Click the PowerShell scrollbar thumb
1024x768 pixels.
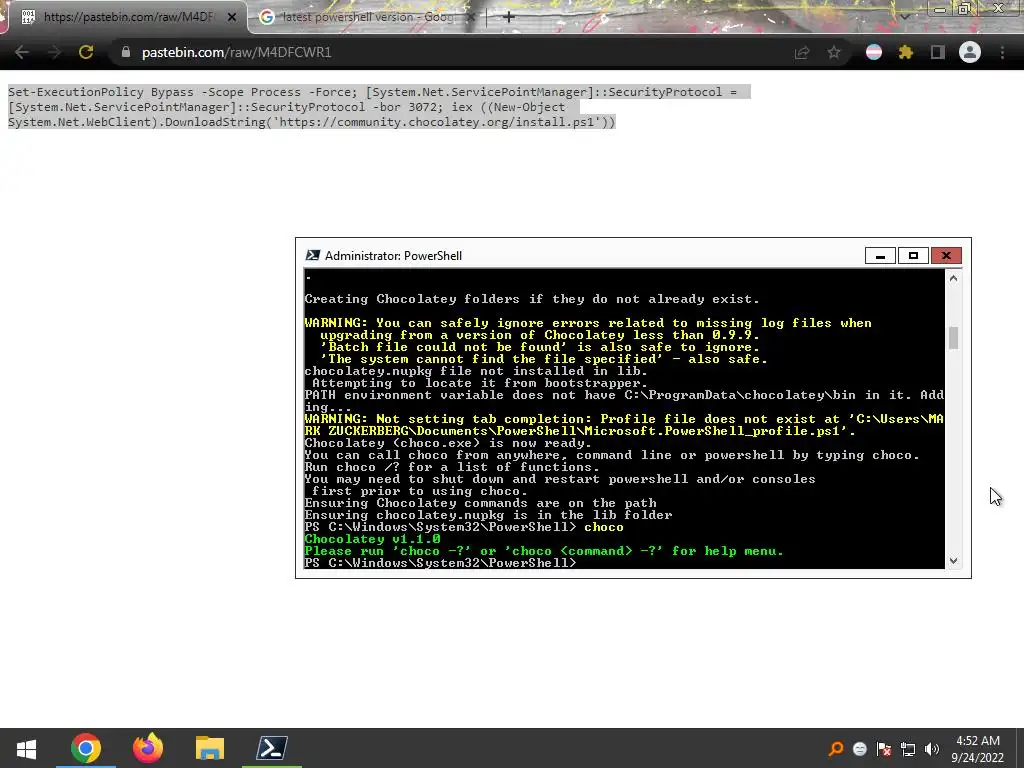click(x=953, y=338)
